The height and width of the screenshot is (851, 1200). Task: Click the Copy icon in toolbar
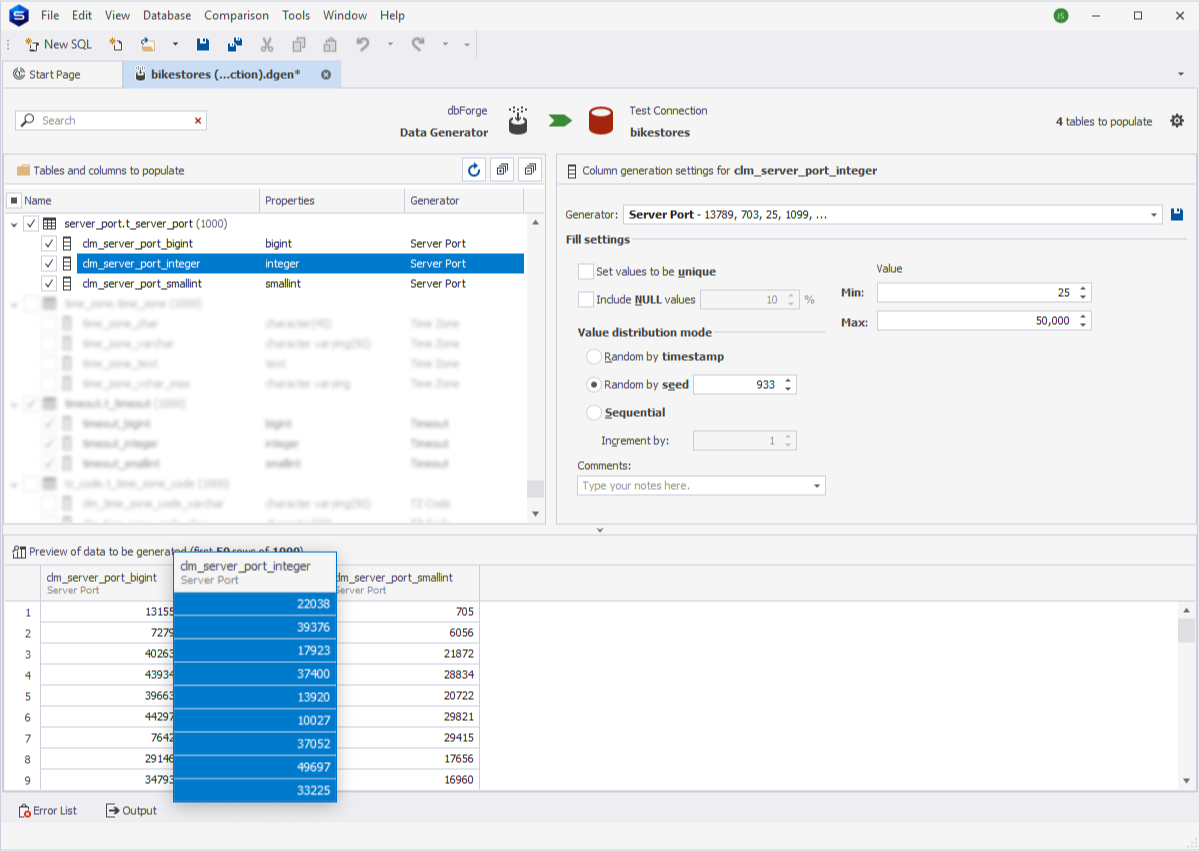tap(299, 44)
